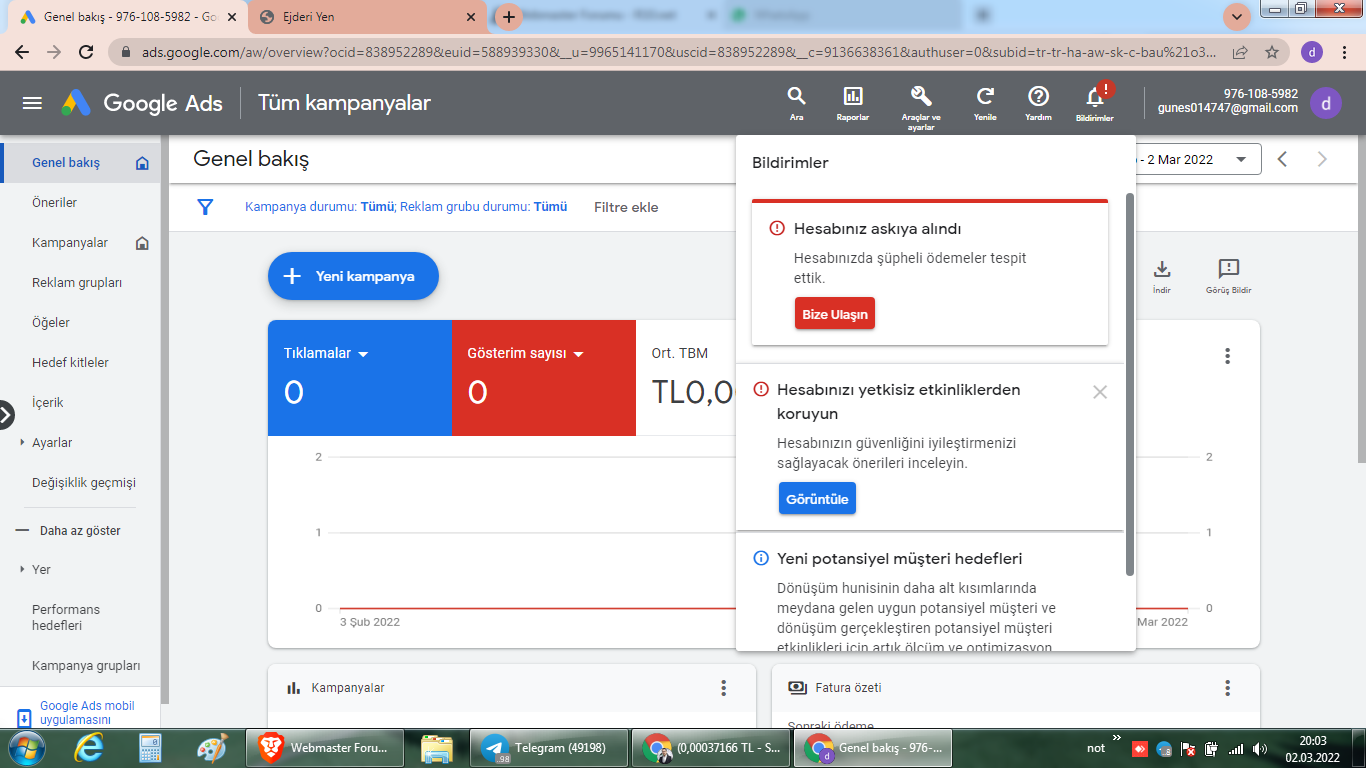Click left sidebar scrollbar
This screenshot has width=1366, height=768.
coord(165,420)
